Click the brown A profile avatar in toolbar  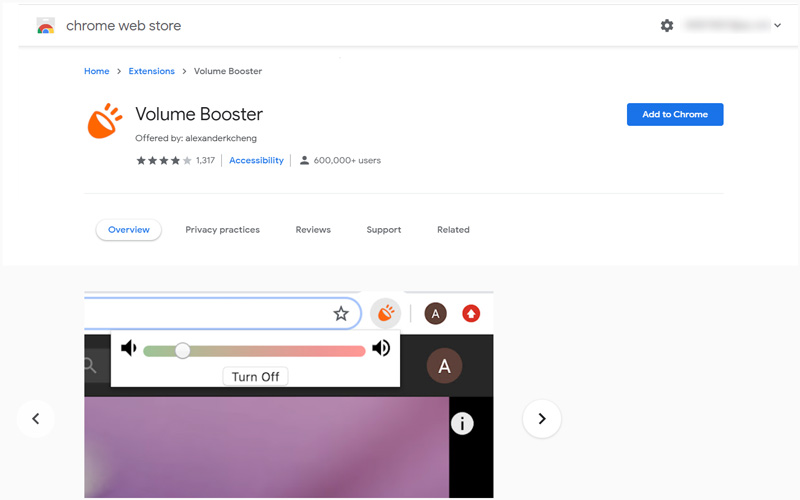point(435,313)
